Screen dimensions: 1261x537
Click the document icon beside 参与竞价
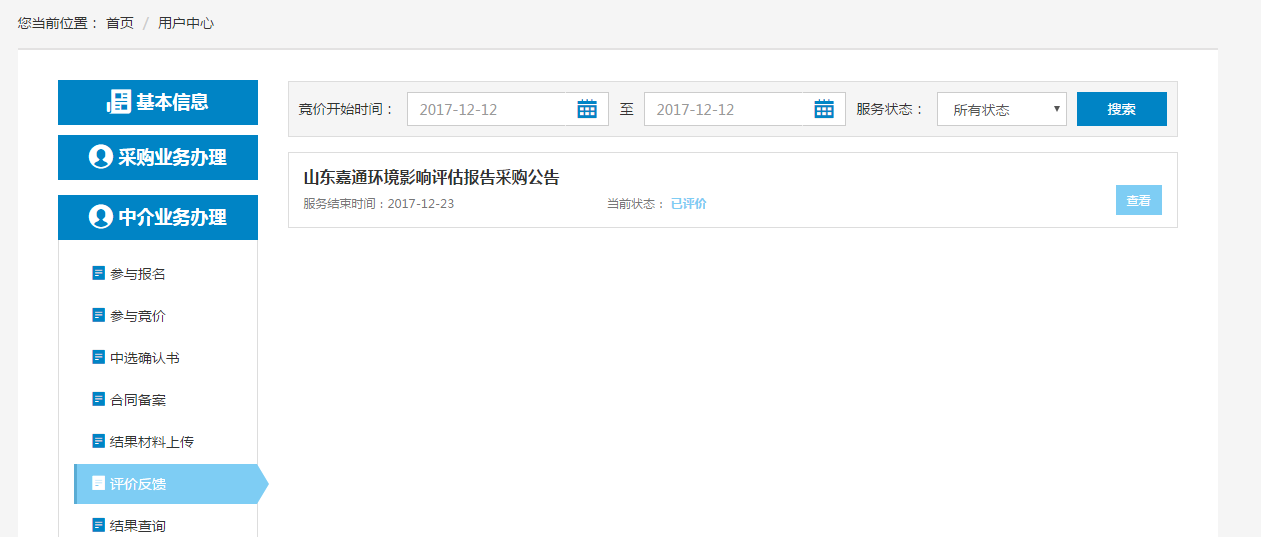click(x=98, y=315)
